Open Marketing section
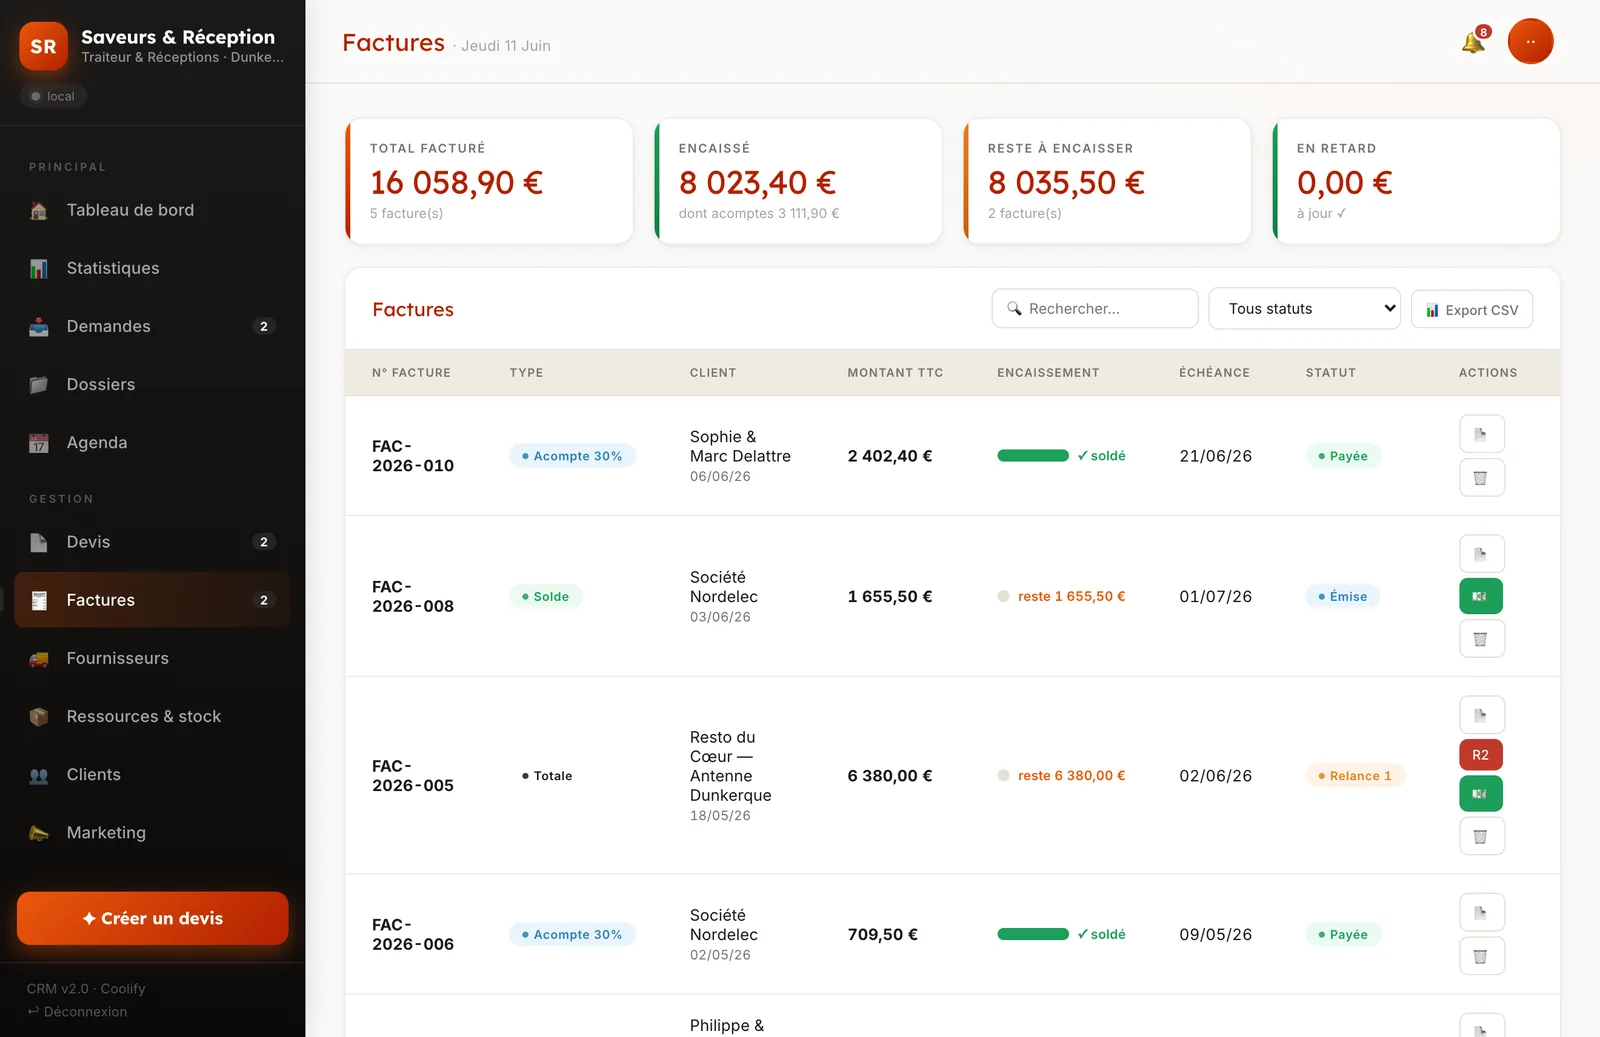1600x1037 pixels. 152,832
